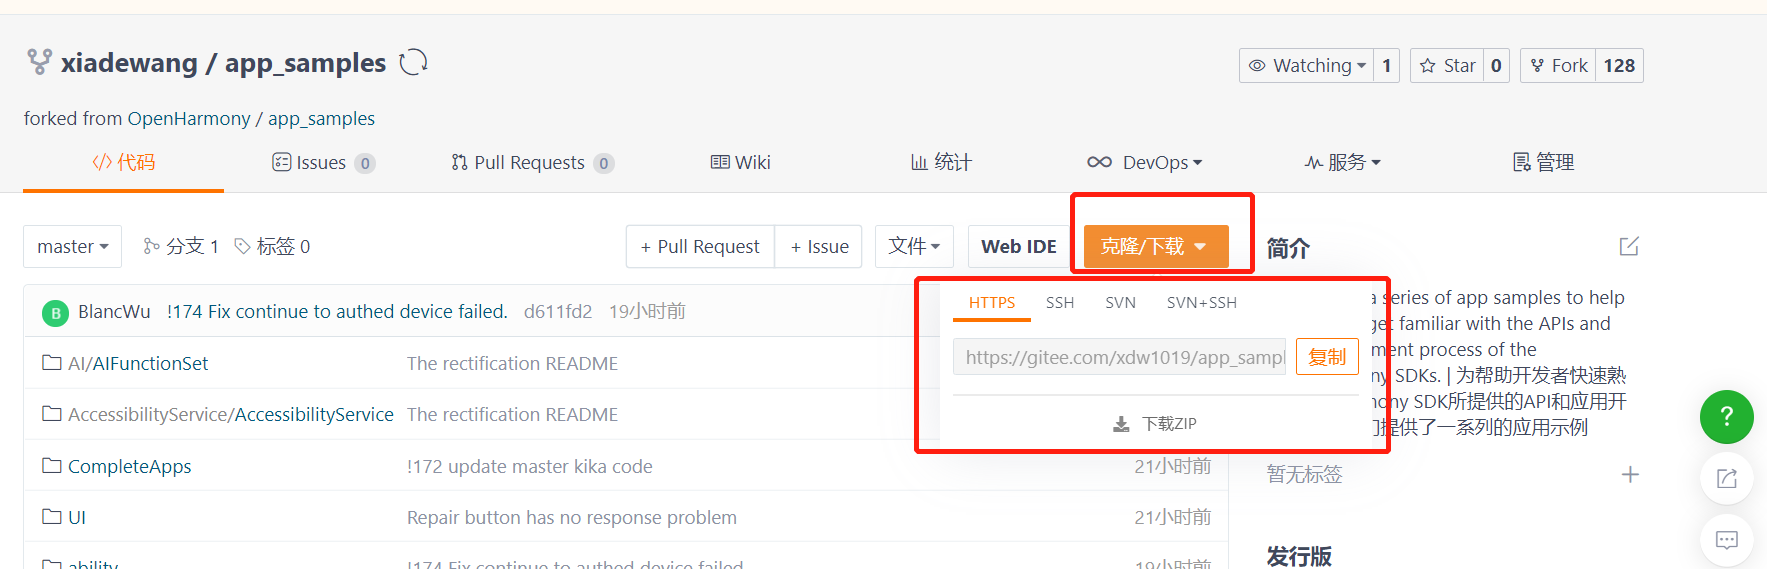Open commit !172 update master kika code
This screenshot has width=1767, height=569.
point(529,467)
